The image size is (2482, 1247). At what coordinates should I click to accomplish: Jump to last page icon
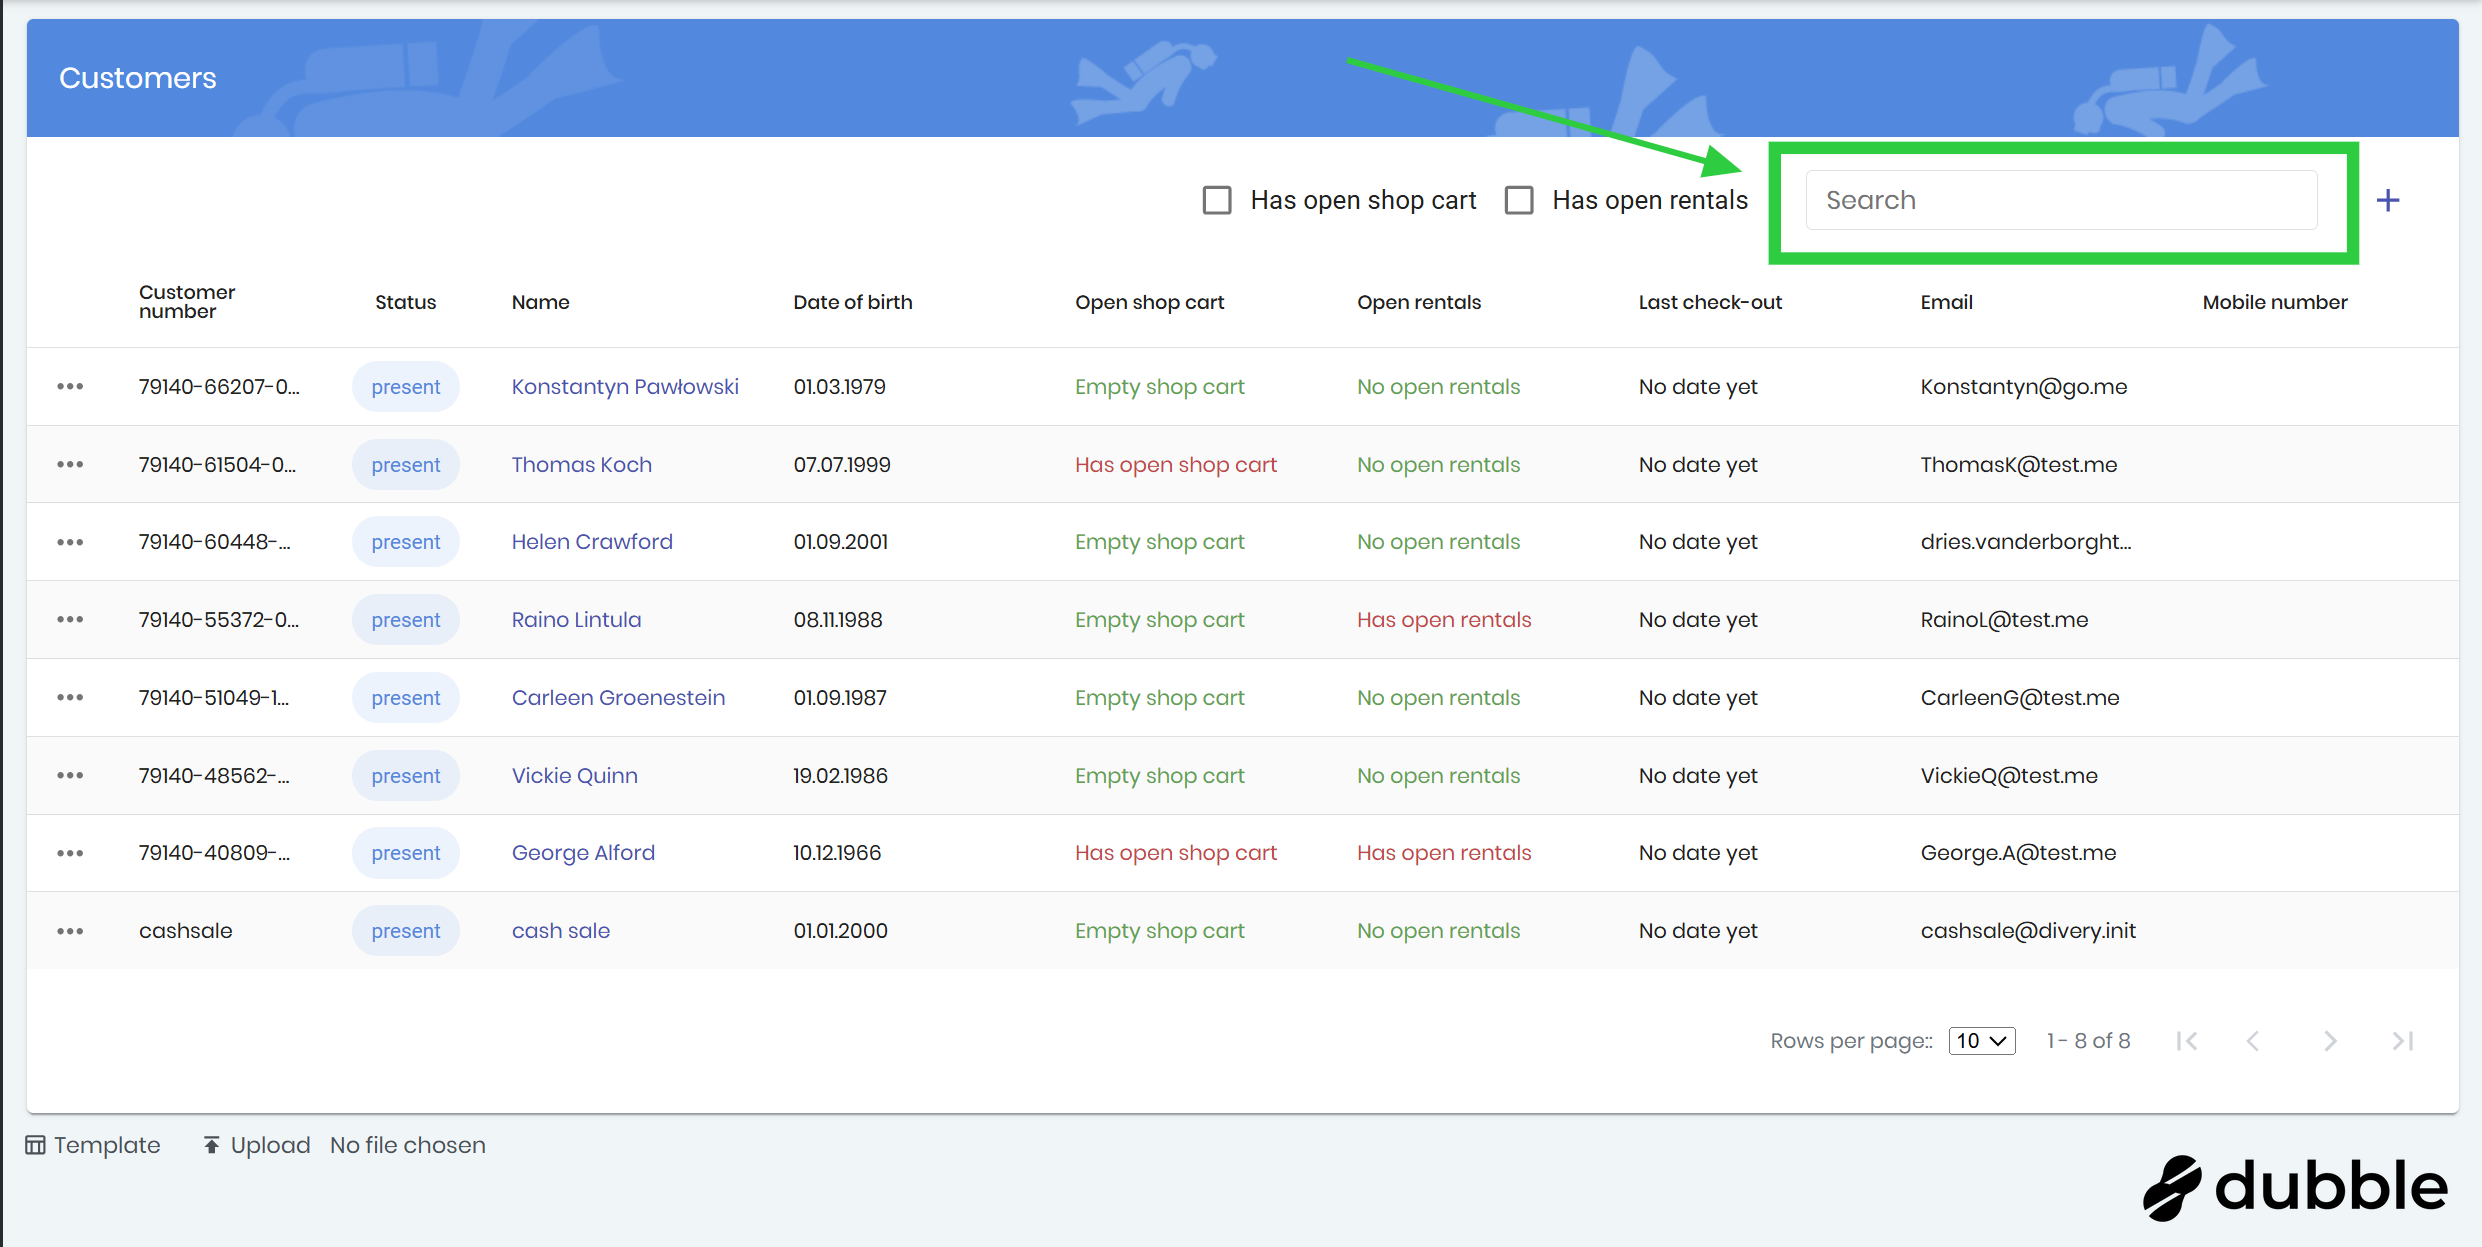2402,1041
